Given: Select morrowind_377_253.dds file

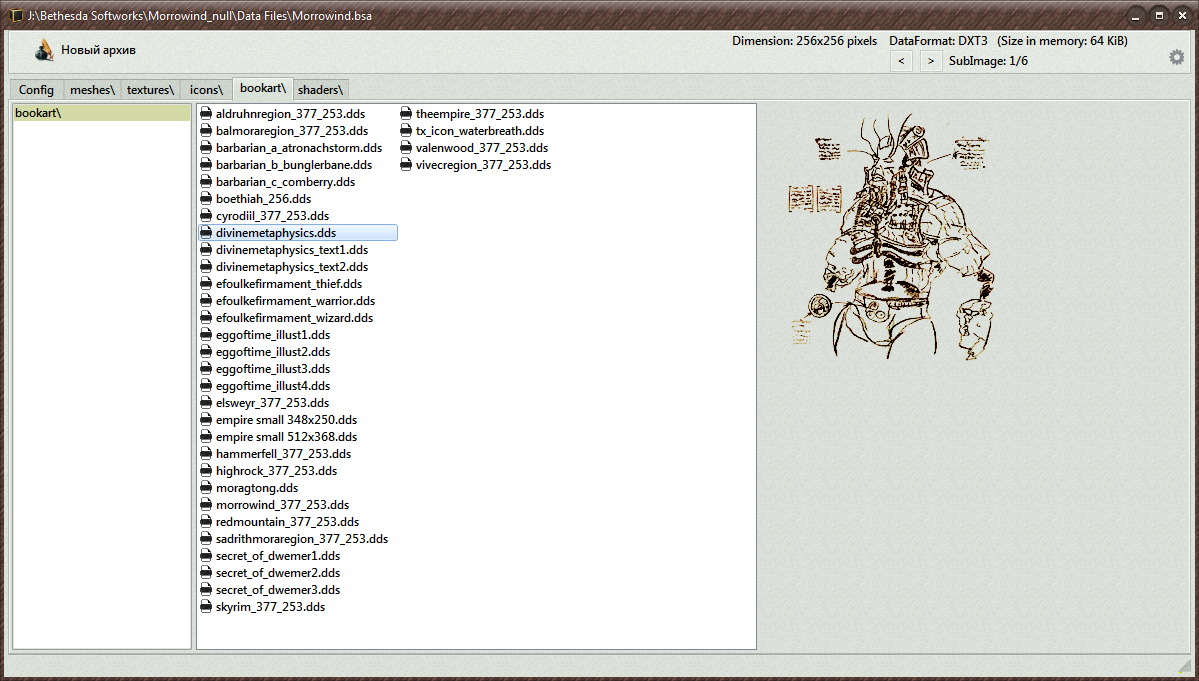Looking at the screenshot, I should click(282, 504).
